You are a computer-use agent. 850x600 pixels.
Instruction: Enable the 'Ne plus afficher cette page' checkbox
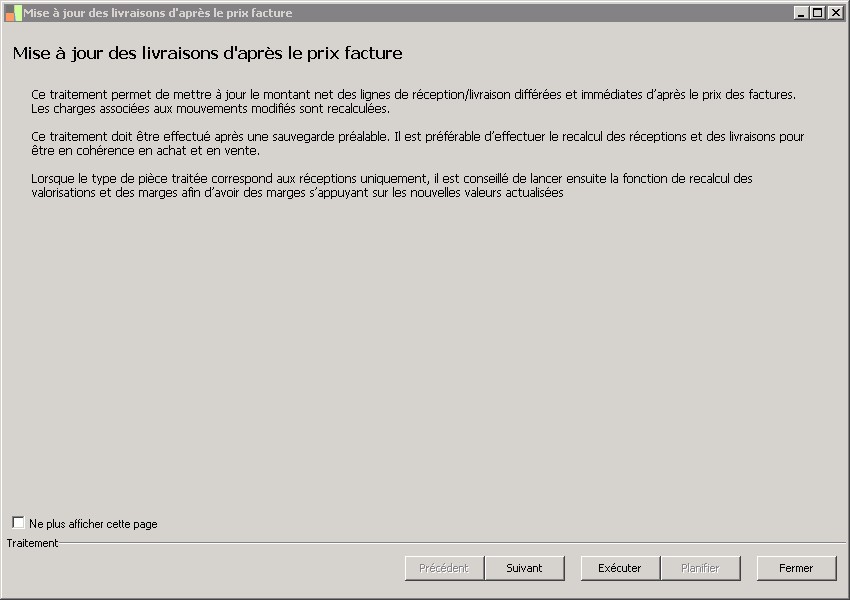[x=18, y=523]
